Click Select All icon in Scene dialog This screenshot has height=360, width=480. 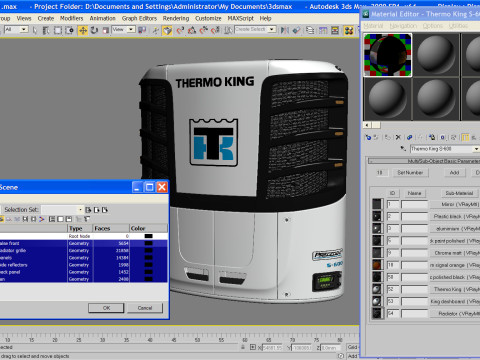coord(52,219)
